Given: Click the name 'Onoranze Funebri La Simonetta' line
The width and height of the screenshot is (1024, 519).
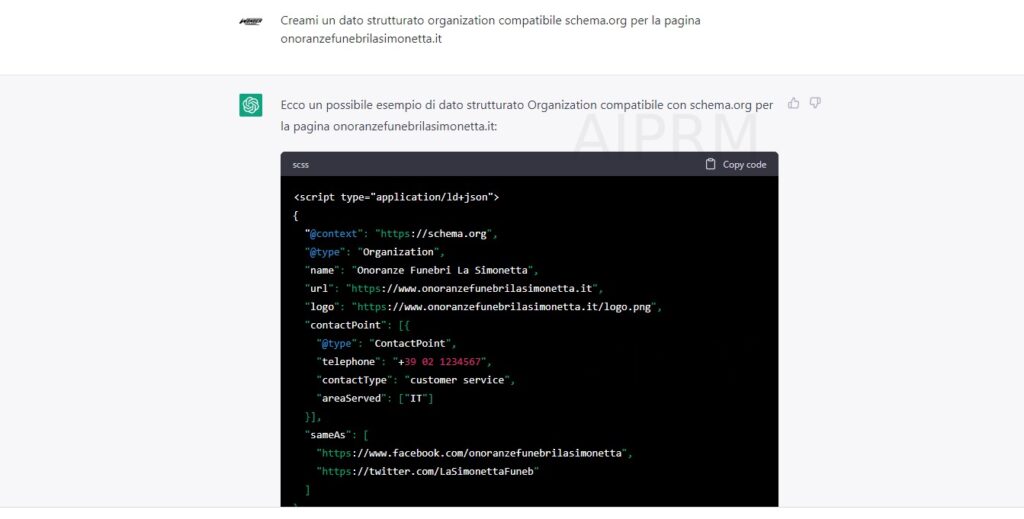Looking at the screenshot, I should coord(421,270).
